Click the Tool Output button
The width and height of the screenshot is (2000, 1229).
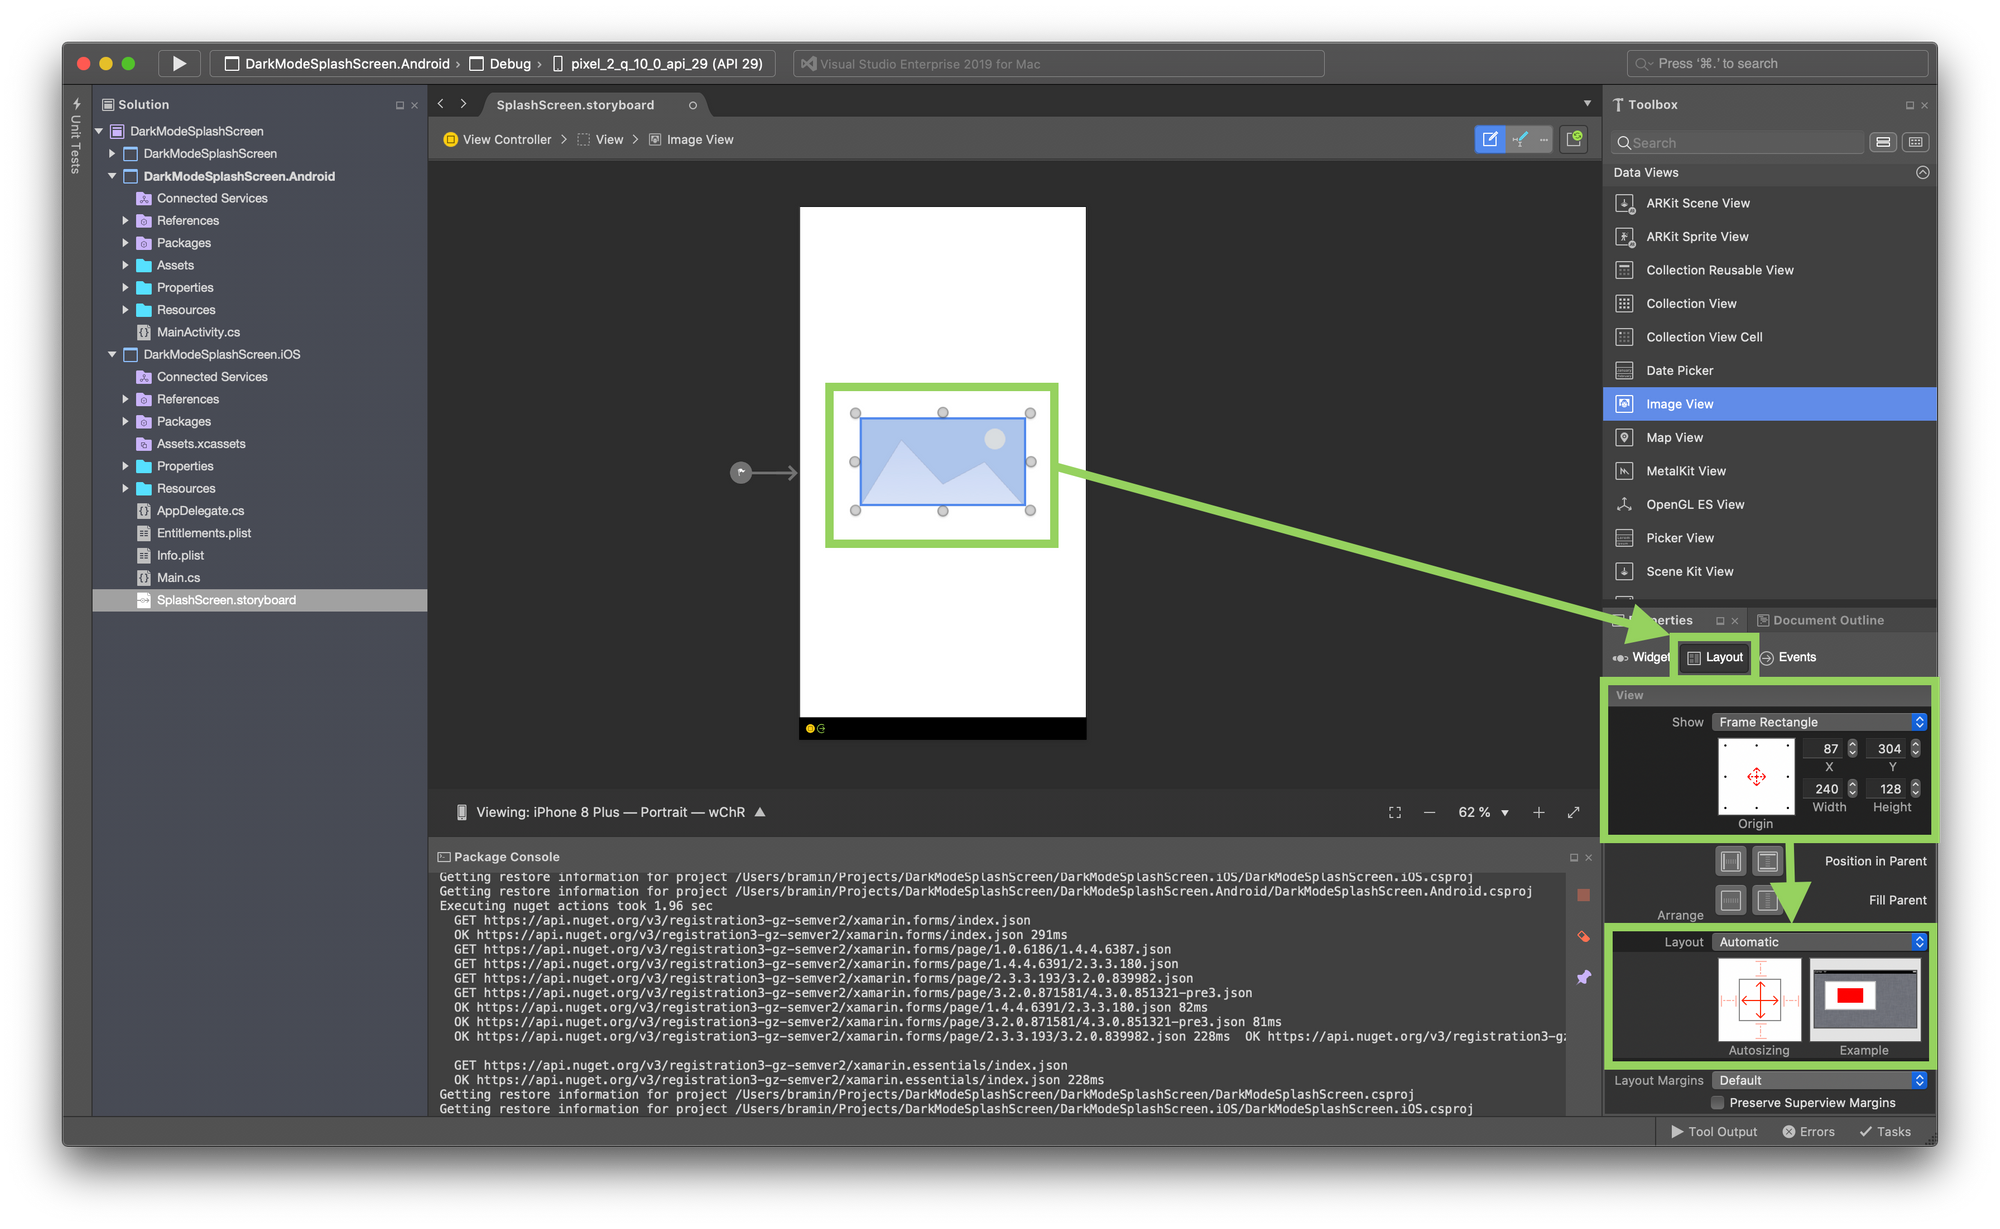(1714, 1132)
